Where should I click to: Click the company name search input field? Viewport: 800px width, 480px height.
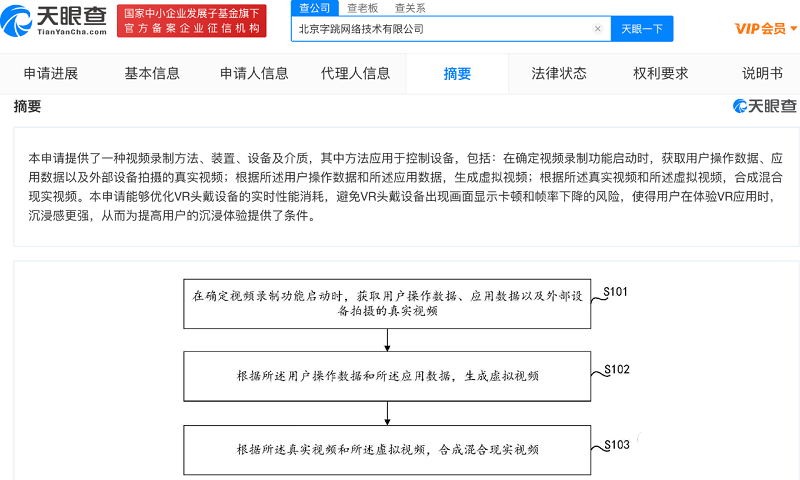(x=440, y=29)
